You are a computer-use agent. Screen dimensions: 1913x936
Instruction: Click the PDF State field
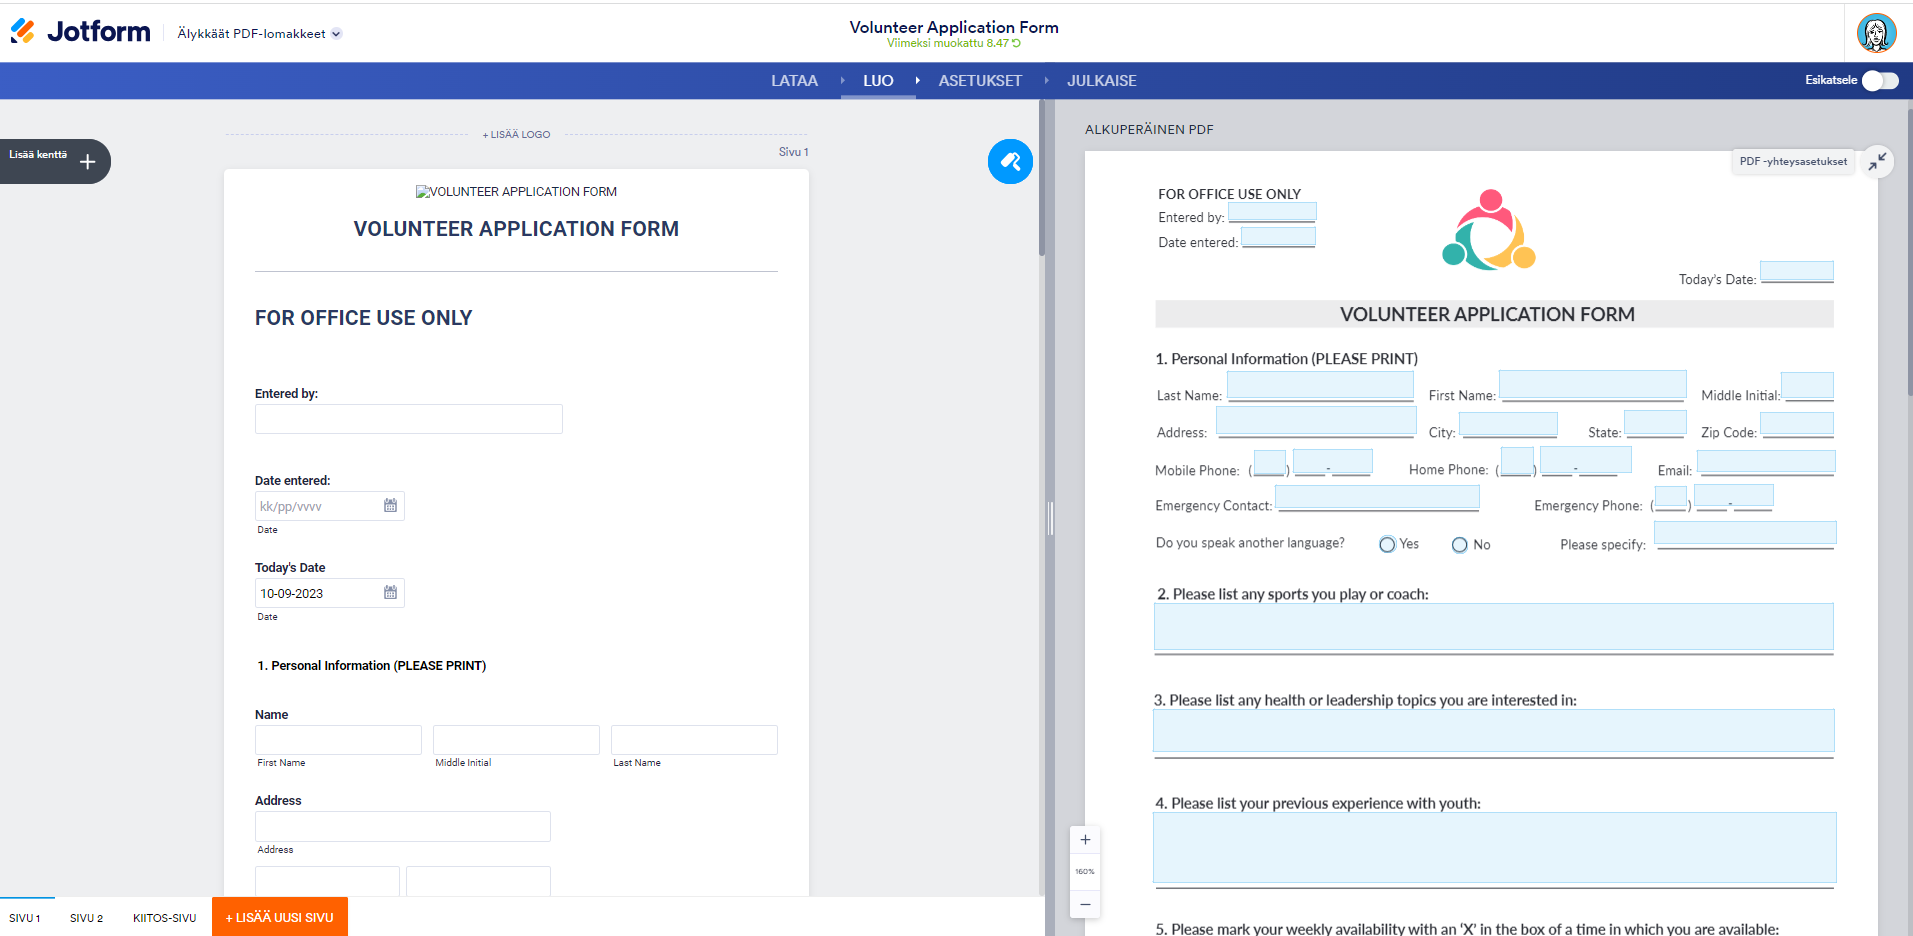[1655, 423]
